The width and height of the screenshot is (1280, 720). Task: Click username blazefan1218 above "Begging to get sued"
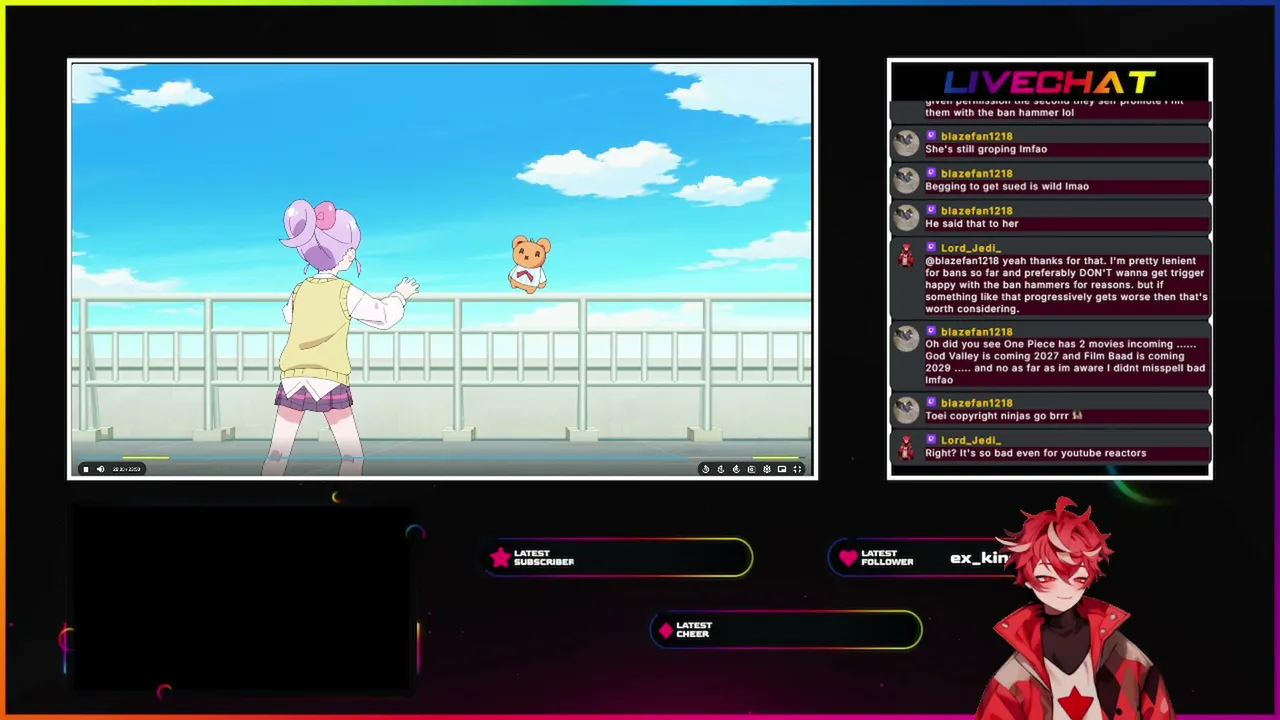[976, 173]
